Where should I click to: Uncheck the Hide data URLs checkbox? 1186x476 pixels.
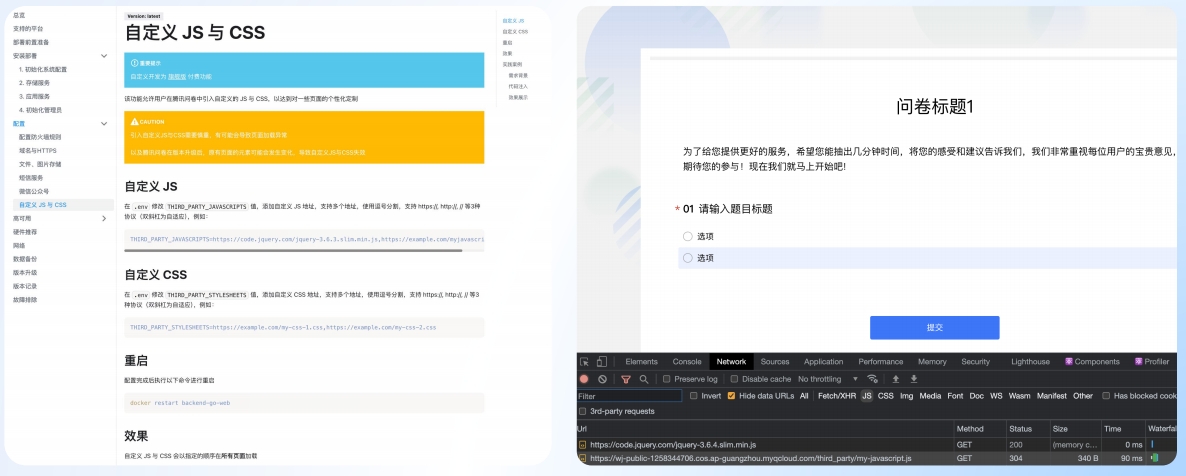pyautogui.click(x=731, y=396)
